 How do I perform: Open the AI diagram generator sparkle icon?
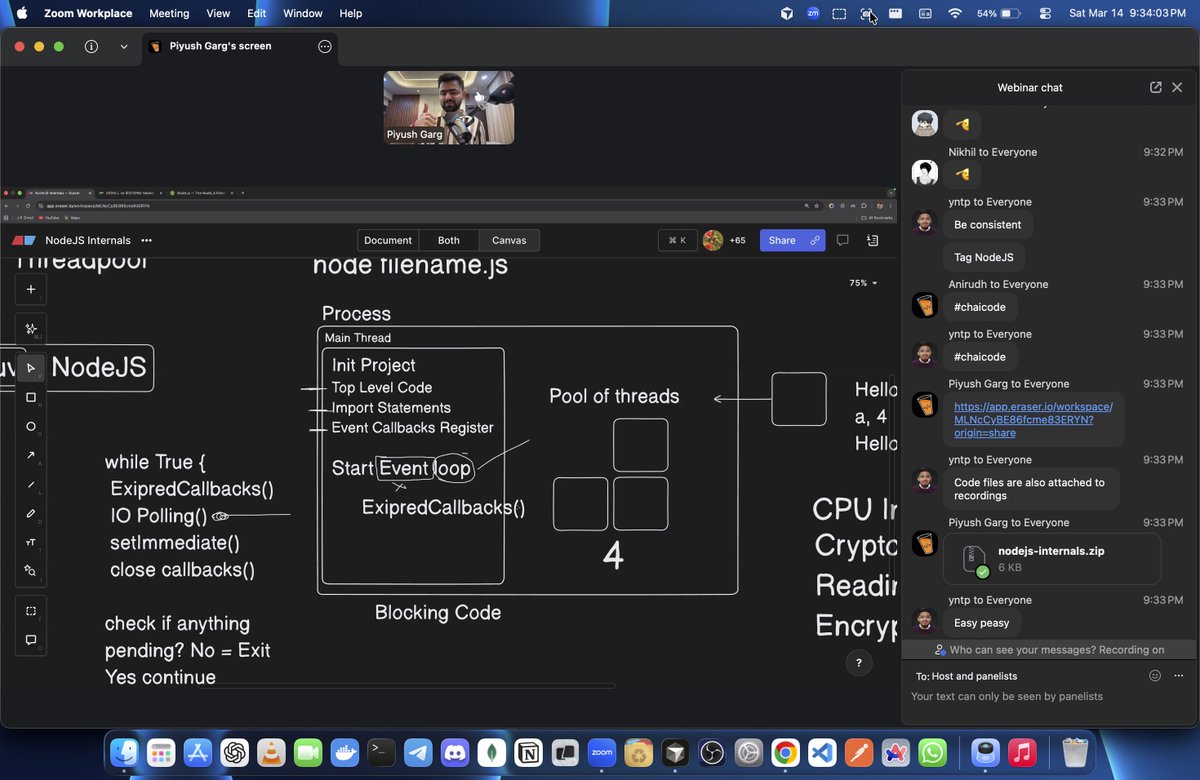(x=30, y=328)
